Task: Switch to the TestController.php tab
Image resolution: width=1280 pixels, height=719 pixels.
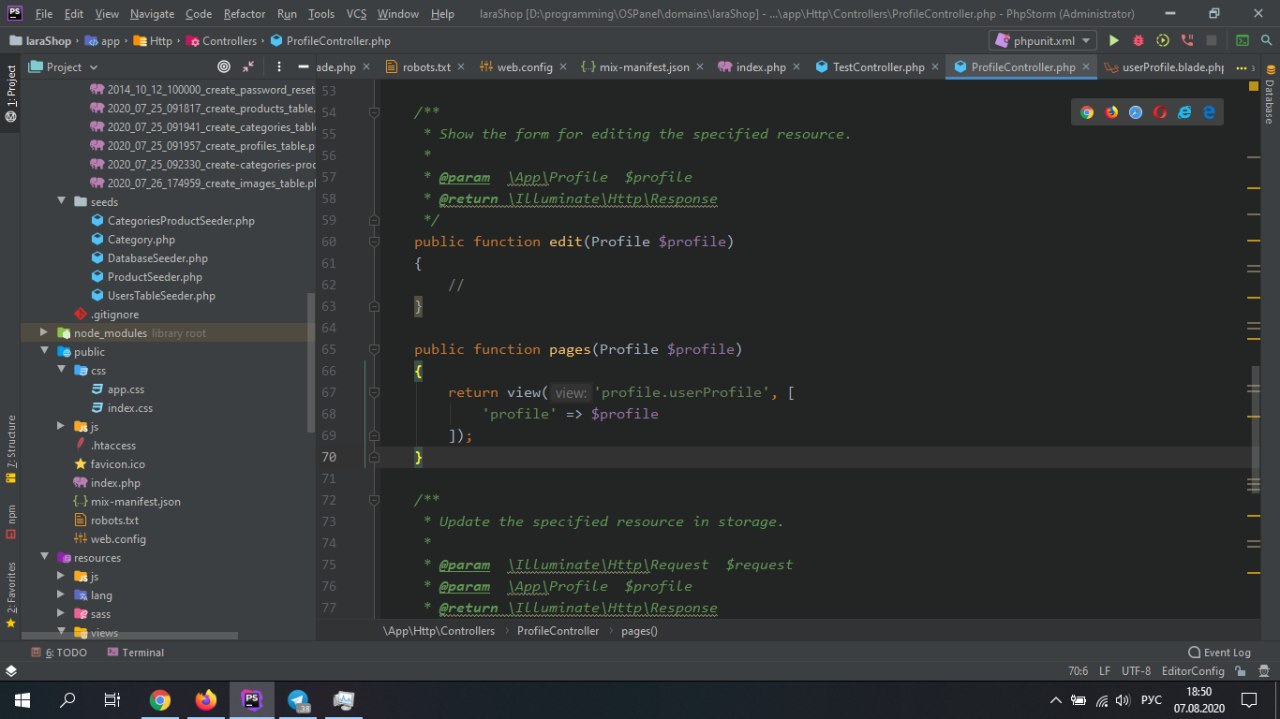Action: coord(870,67)
